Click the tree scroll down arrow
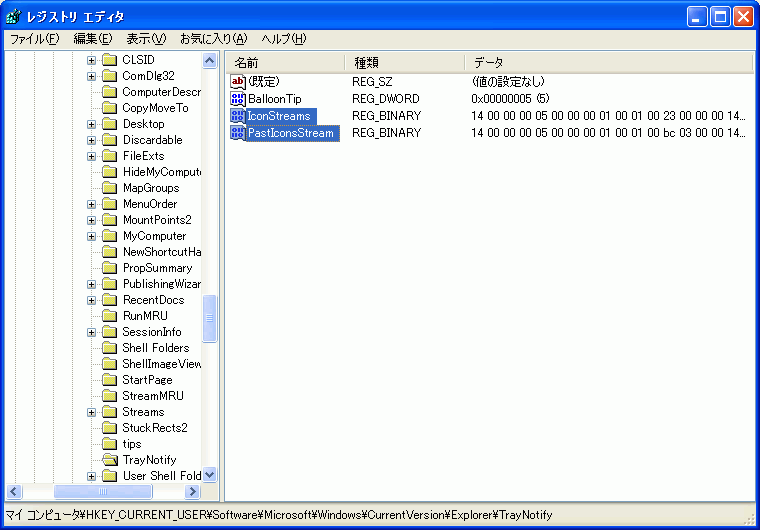This screenshot has width=760, height=530. tap(209, 475)
